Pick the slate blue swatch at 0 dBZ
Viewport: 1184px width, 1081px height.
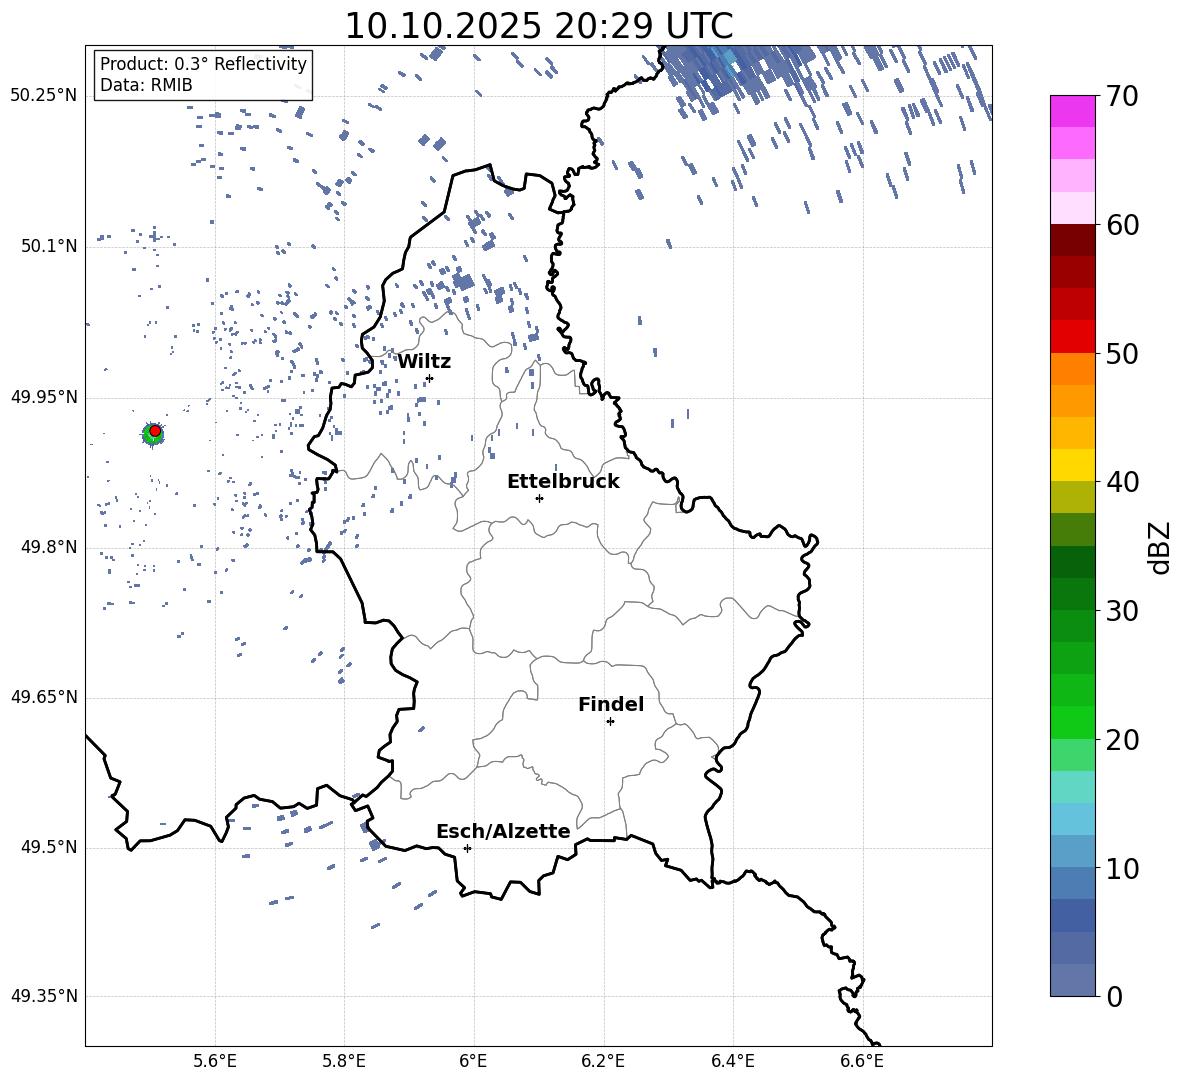tap(1073, 980)
